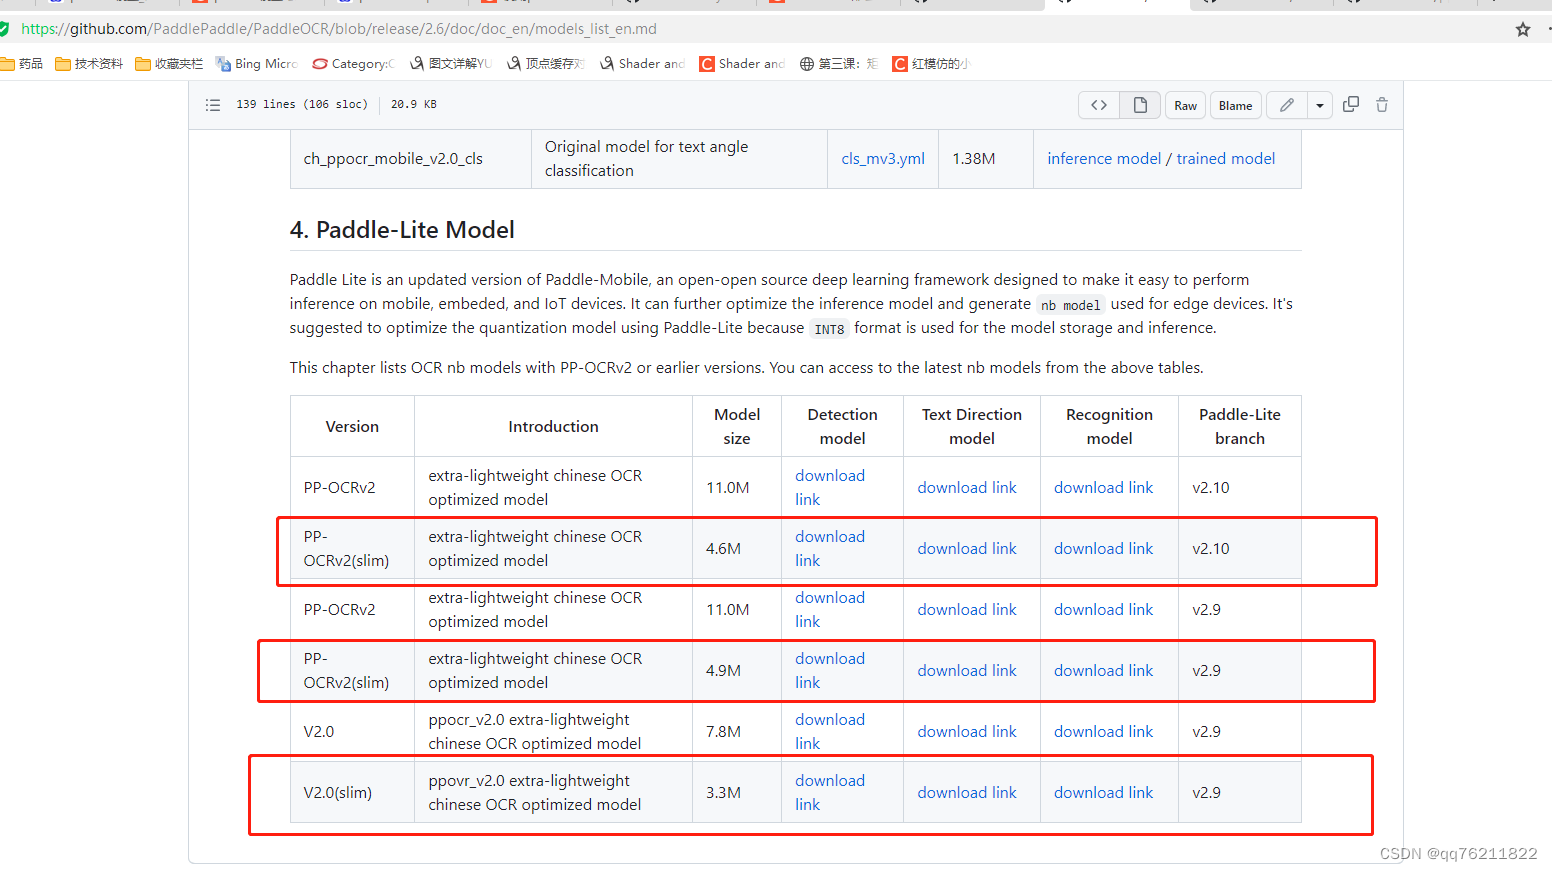1552x871 pixels.
Task: Click the '4. Paddle-Lite Model' heading
Action: point(402,230)
